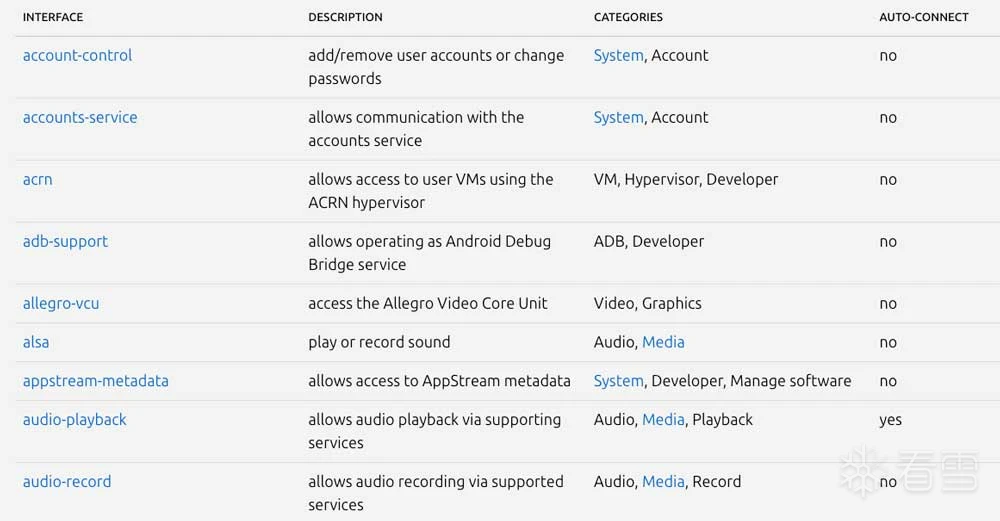Follow the allegro-vcu interface link
1000x521 pixels.
(x=61, y=304)
